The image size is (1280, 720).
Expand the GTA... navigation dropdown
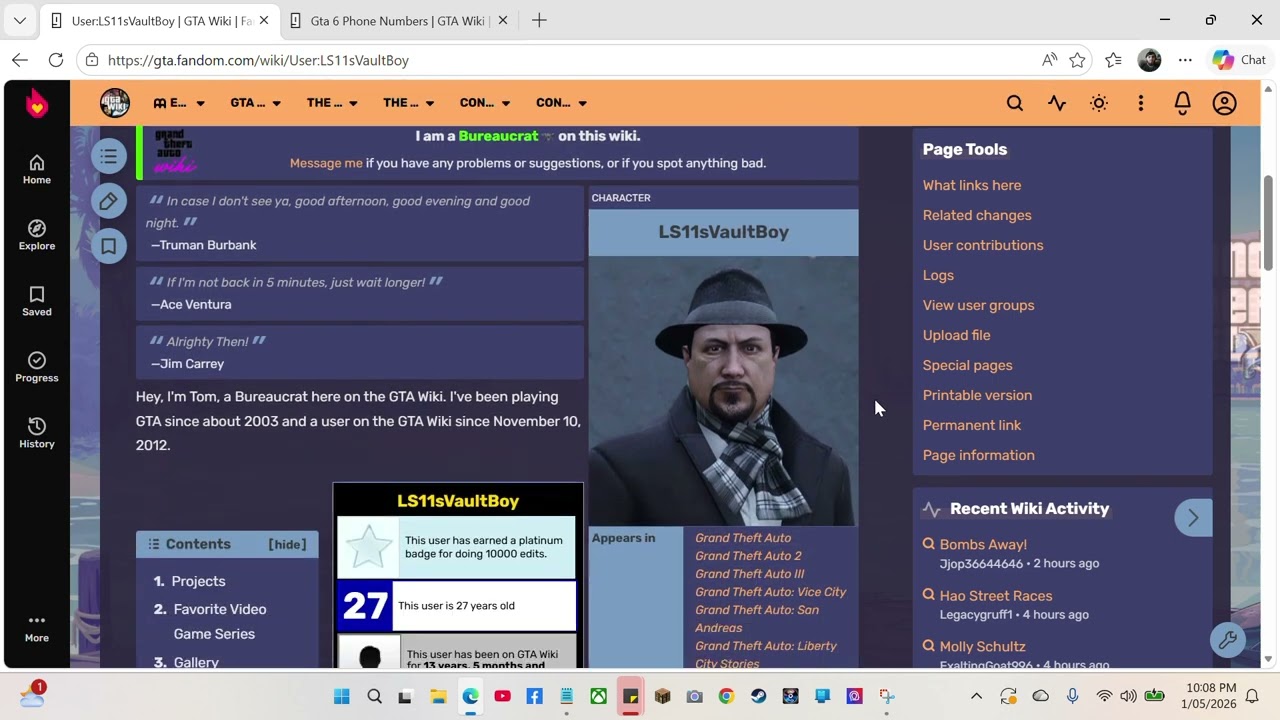256,103
